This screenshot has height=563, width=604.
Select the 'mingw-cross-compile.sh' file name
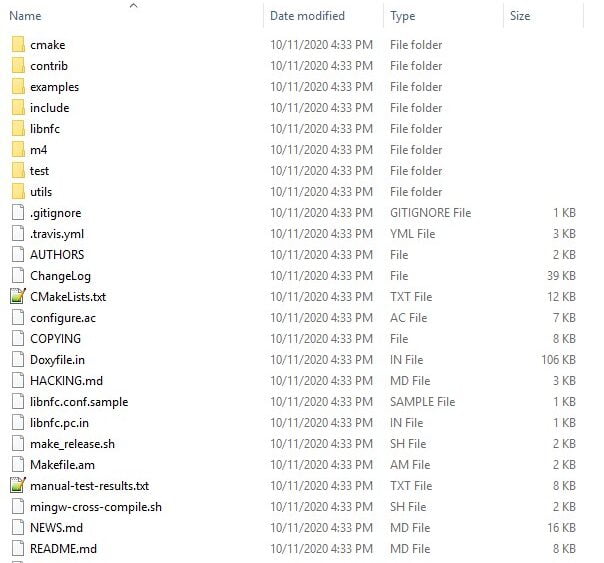point(96,507)
